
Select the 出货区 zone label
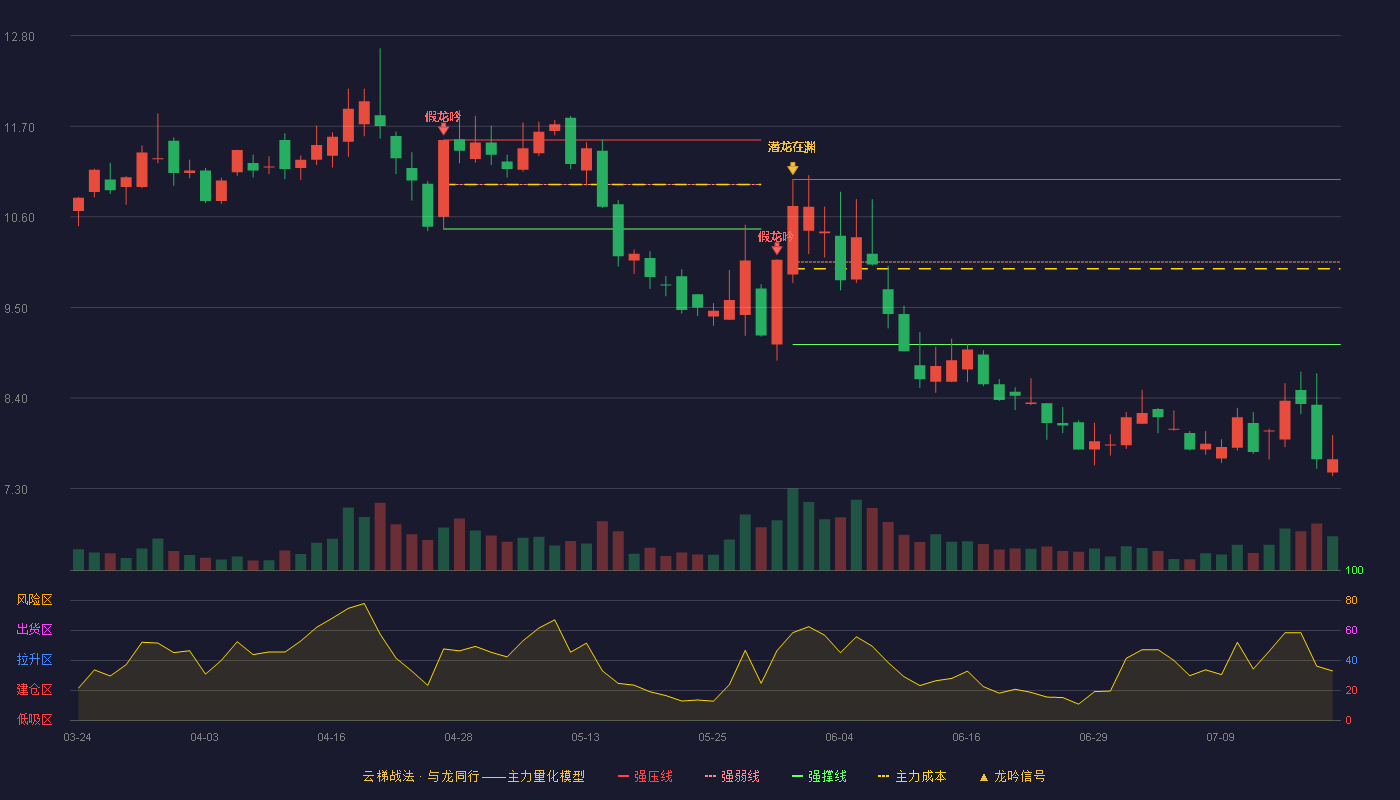[34, 630]
